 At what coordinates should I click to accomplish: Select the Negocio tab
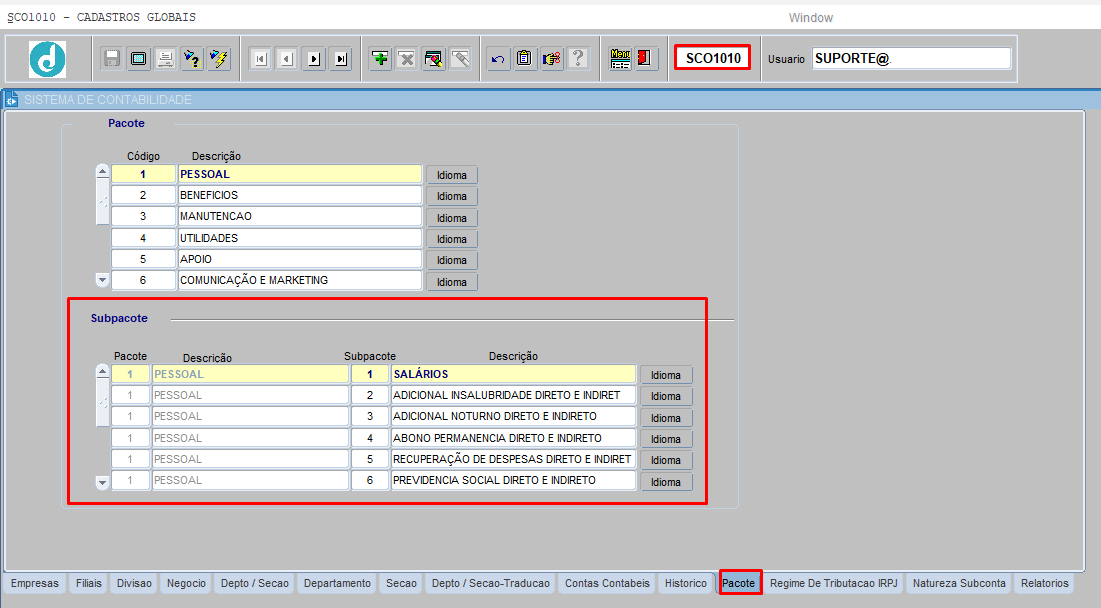(x=186, y=583)
